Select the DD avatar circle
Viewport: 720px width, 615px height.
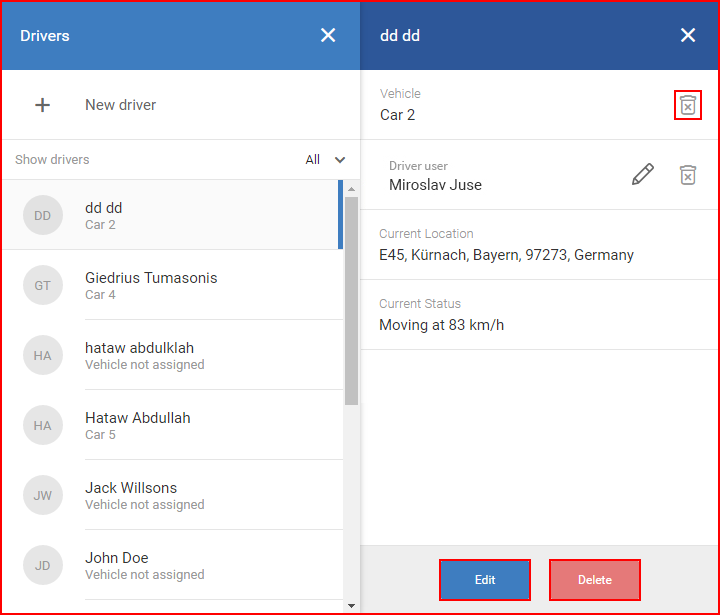click(43, 215)
